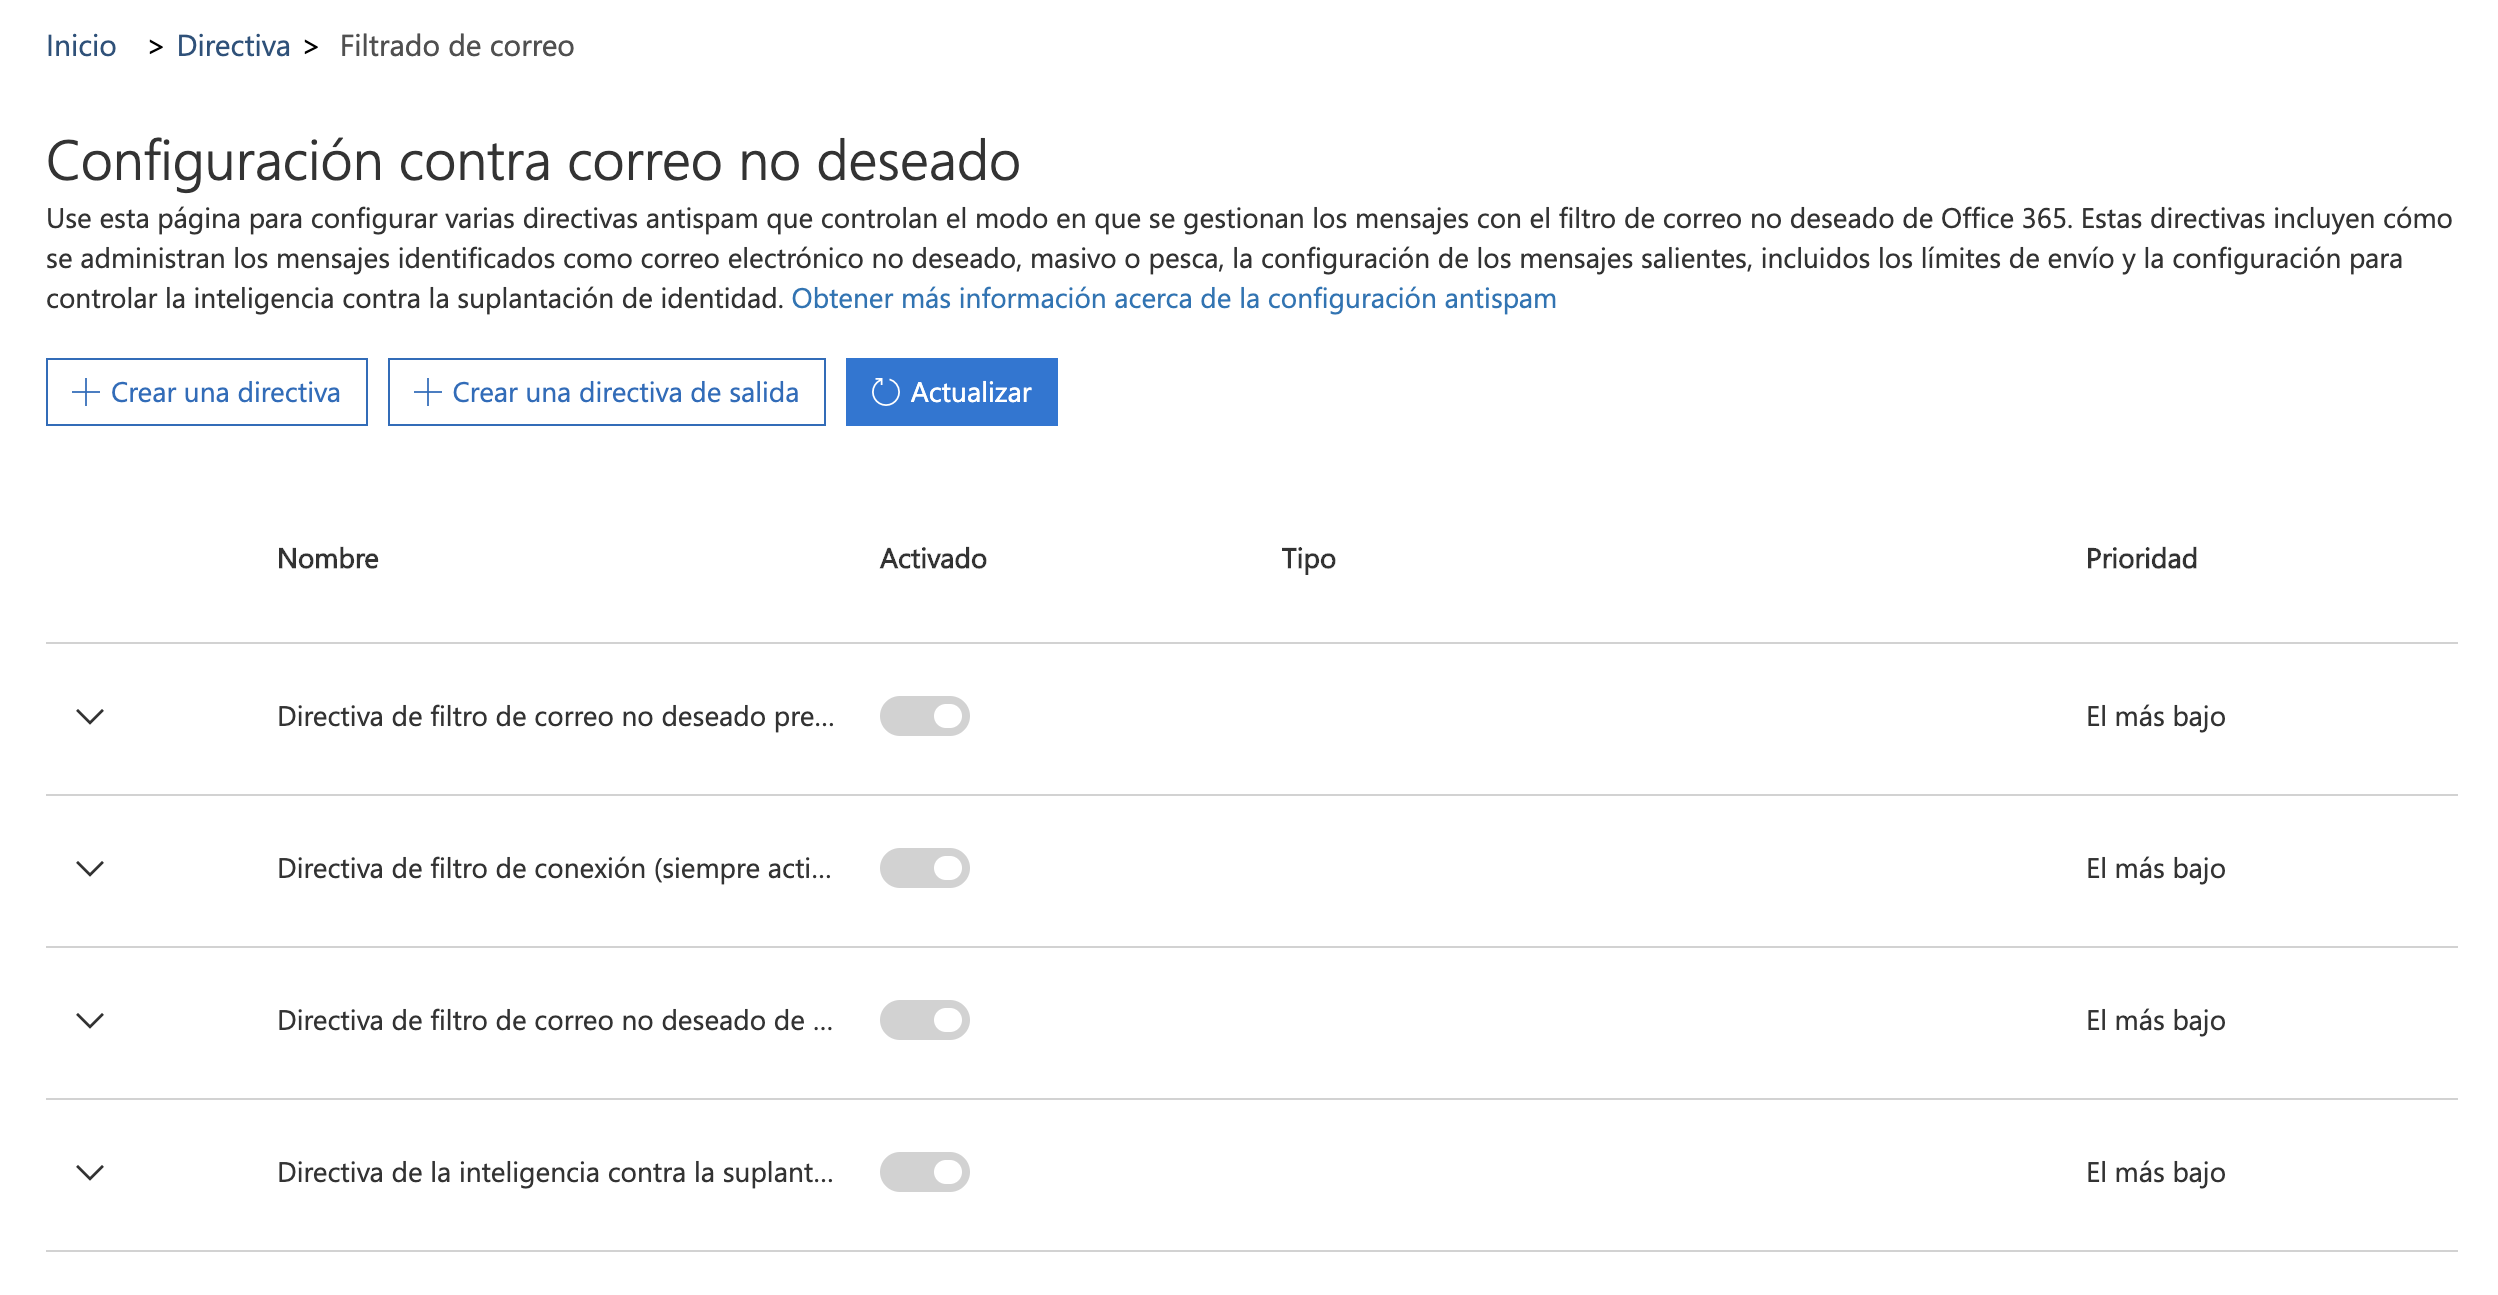Select Directiva de la inteligencia contra la suplant... text
This screenshot has height=1295, width=2498.
click(555, 1172)
